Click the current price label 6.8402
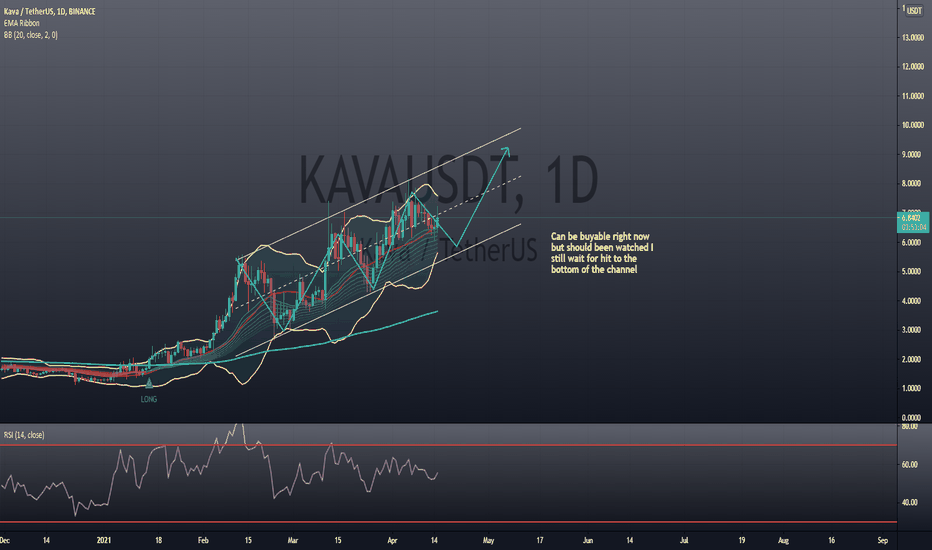Viewport: 932px width, 550px height. [911, 218]
